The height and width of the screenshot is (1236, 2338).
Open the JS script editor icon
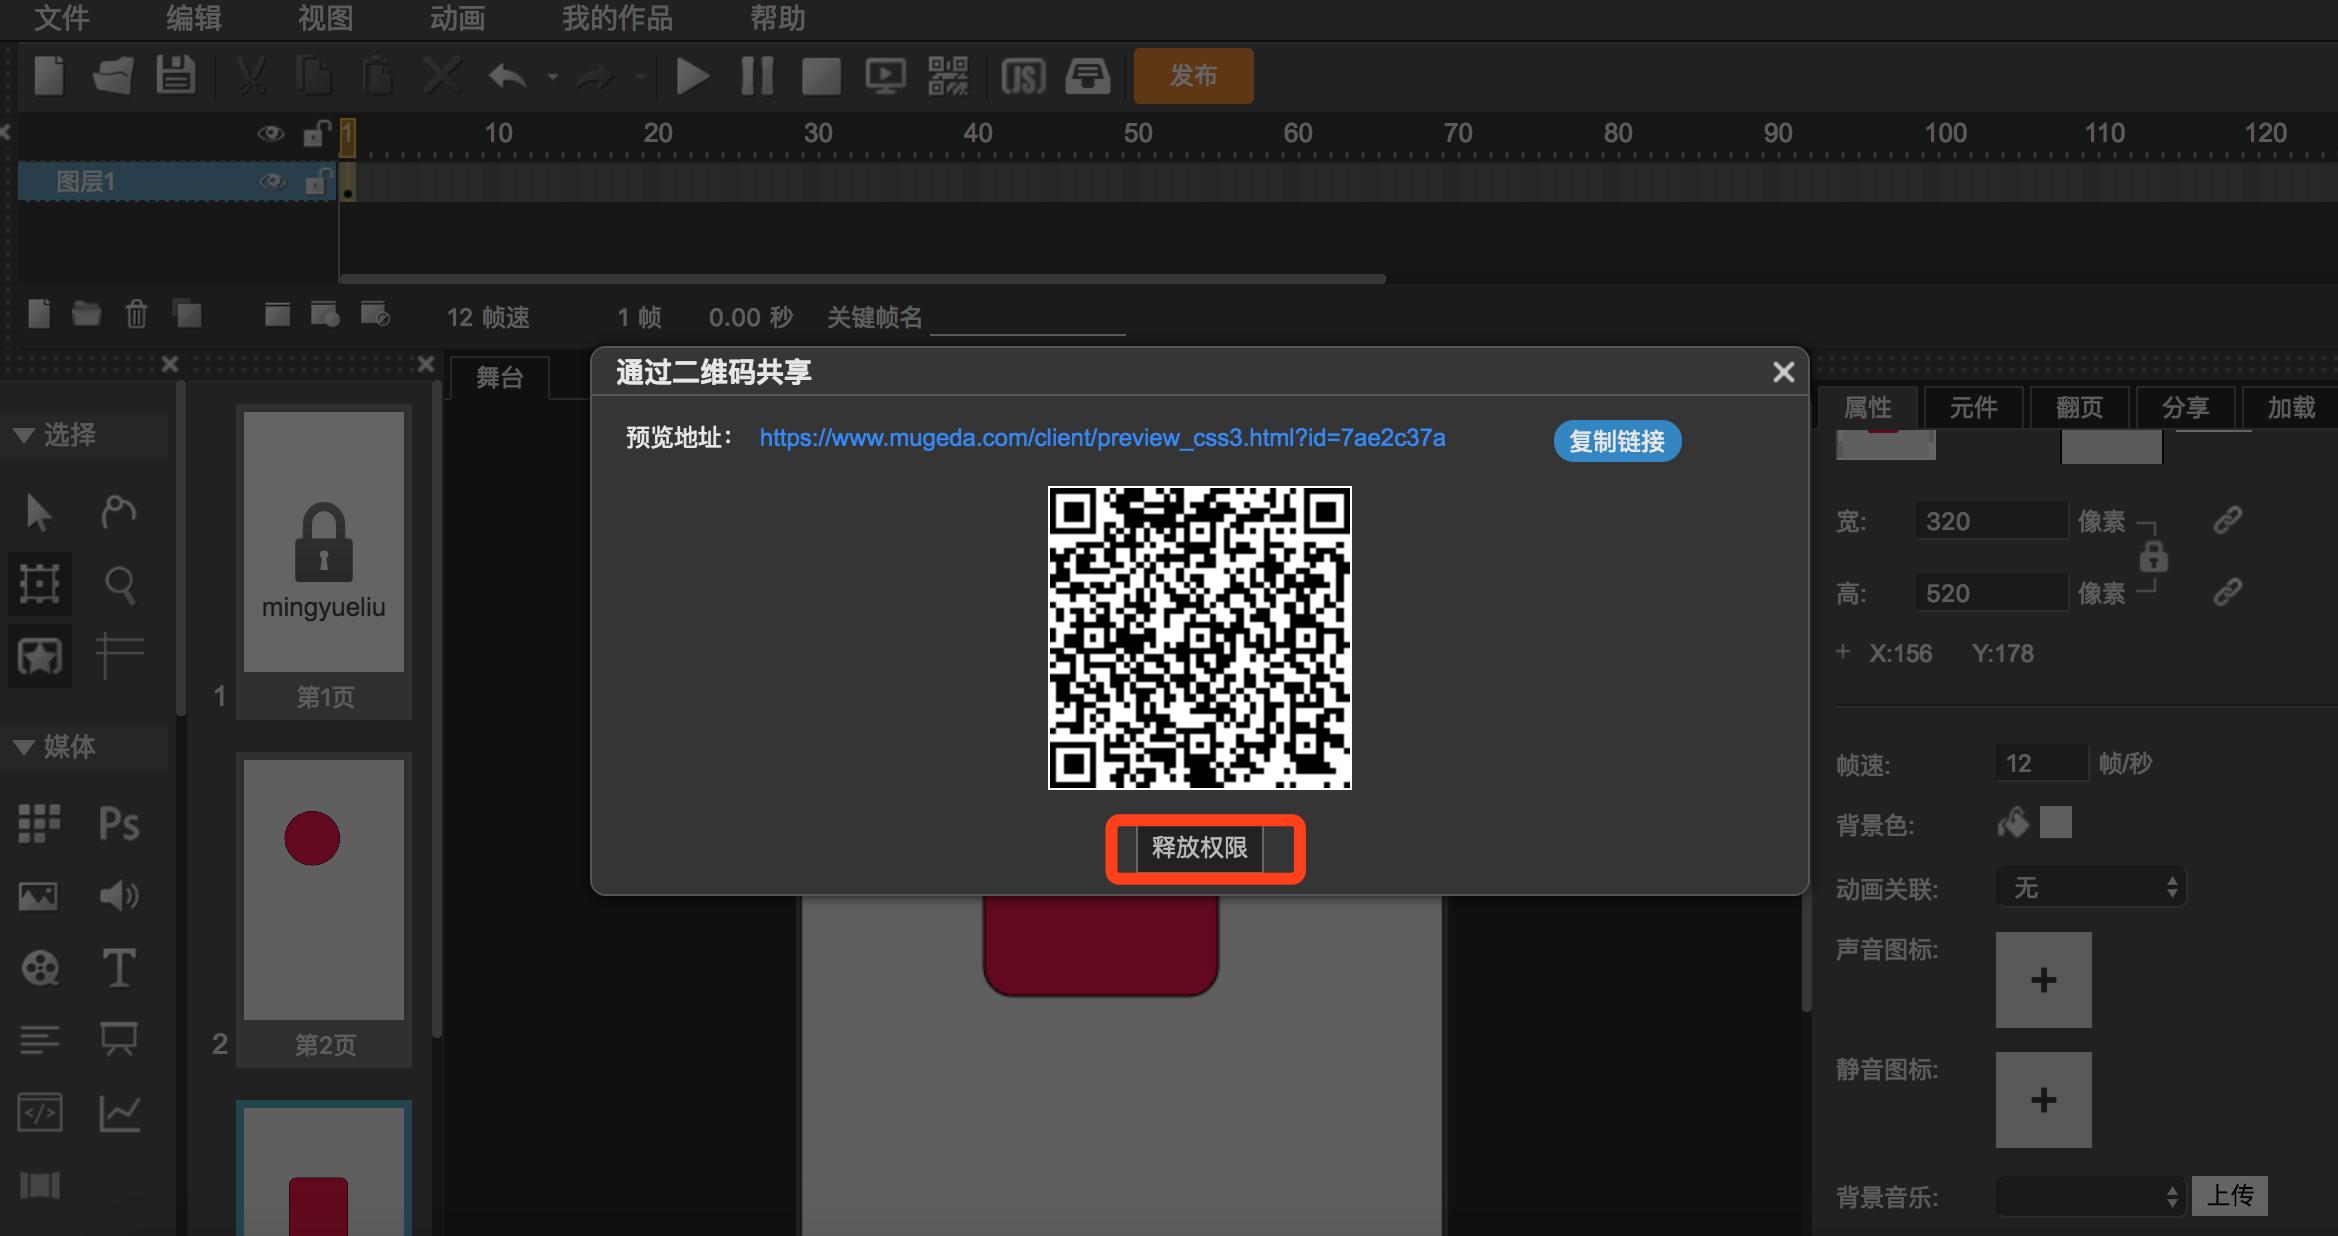(x=1023, y=76)
